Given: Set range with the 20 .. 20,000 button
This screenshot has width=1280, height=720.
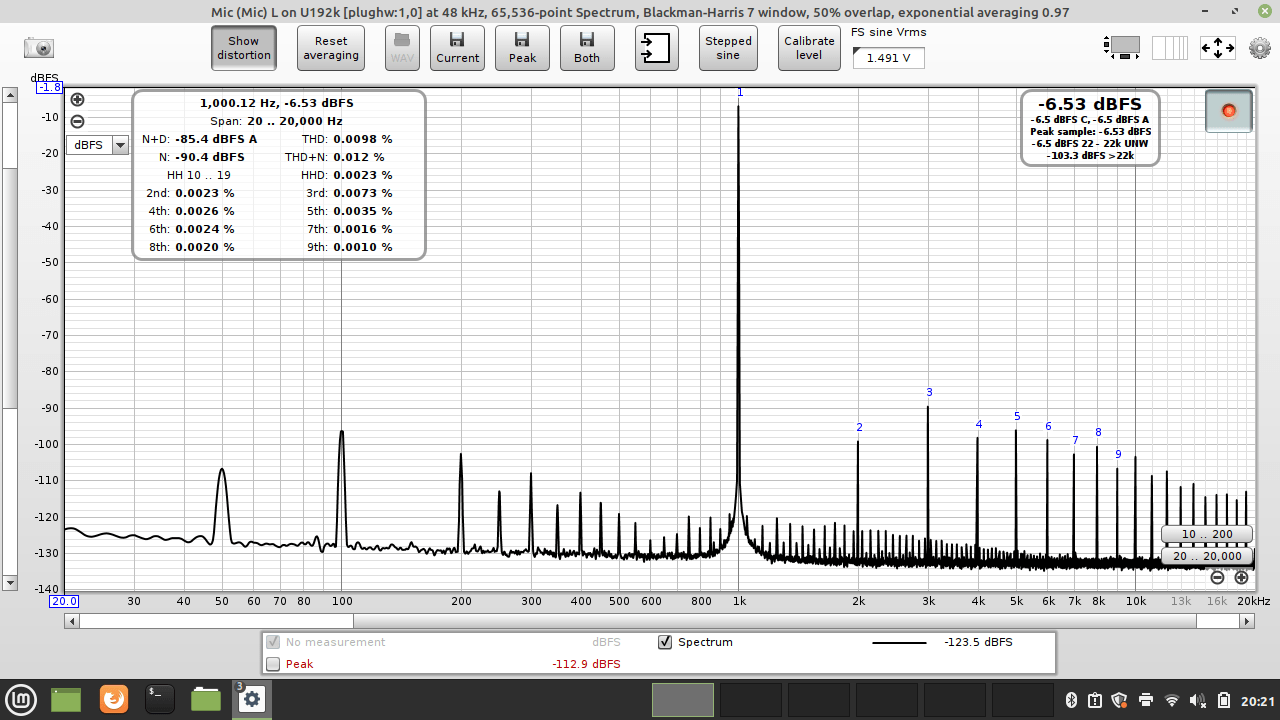Looking at the screenshot, I should pos(1206,556).
